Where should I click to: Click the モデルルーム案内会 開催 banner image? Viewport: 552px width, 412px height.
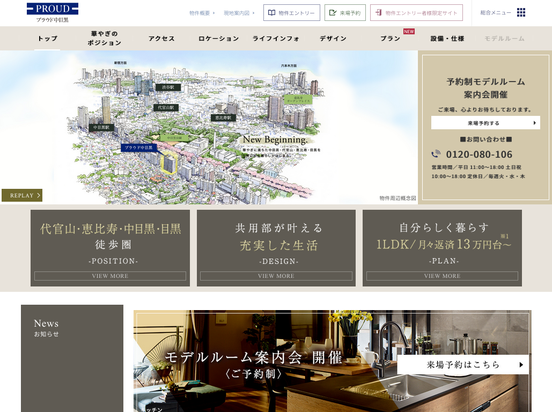[x=332, y=361]
